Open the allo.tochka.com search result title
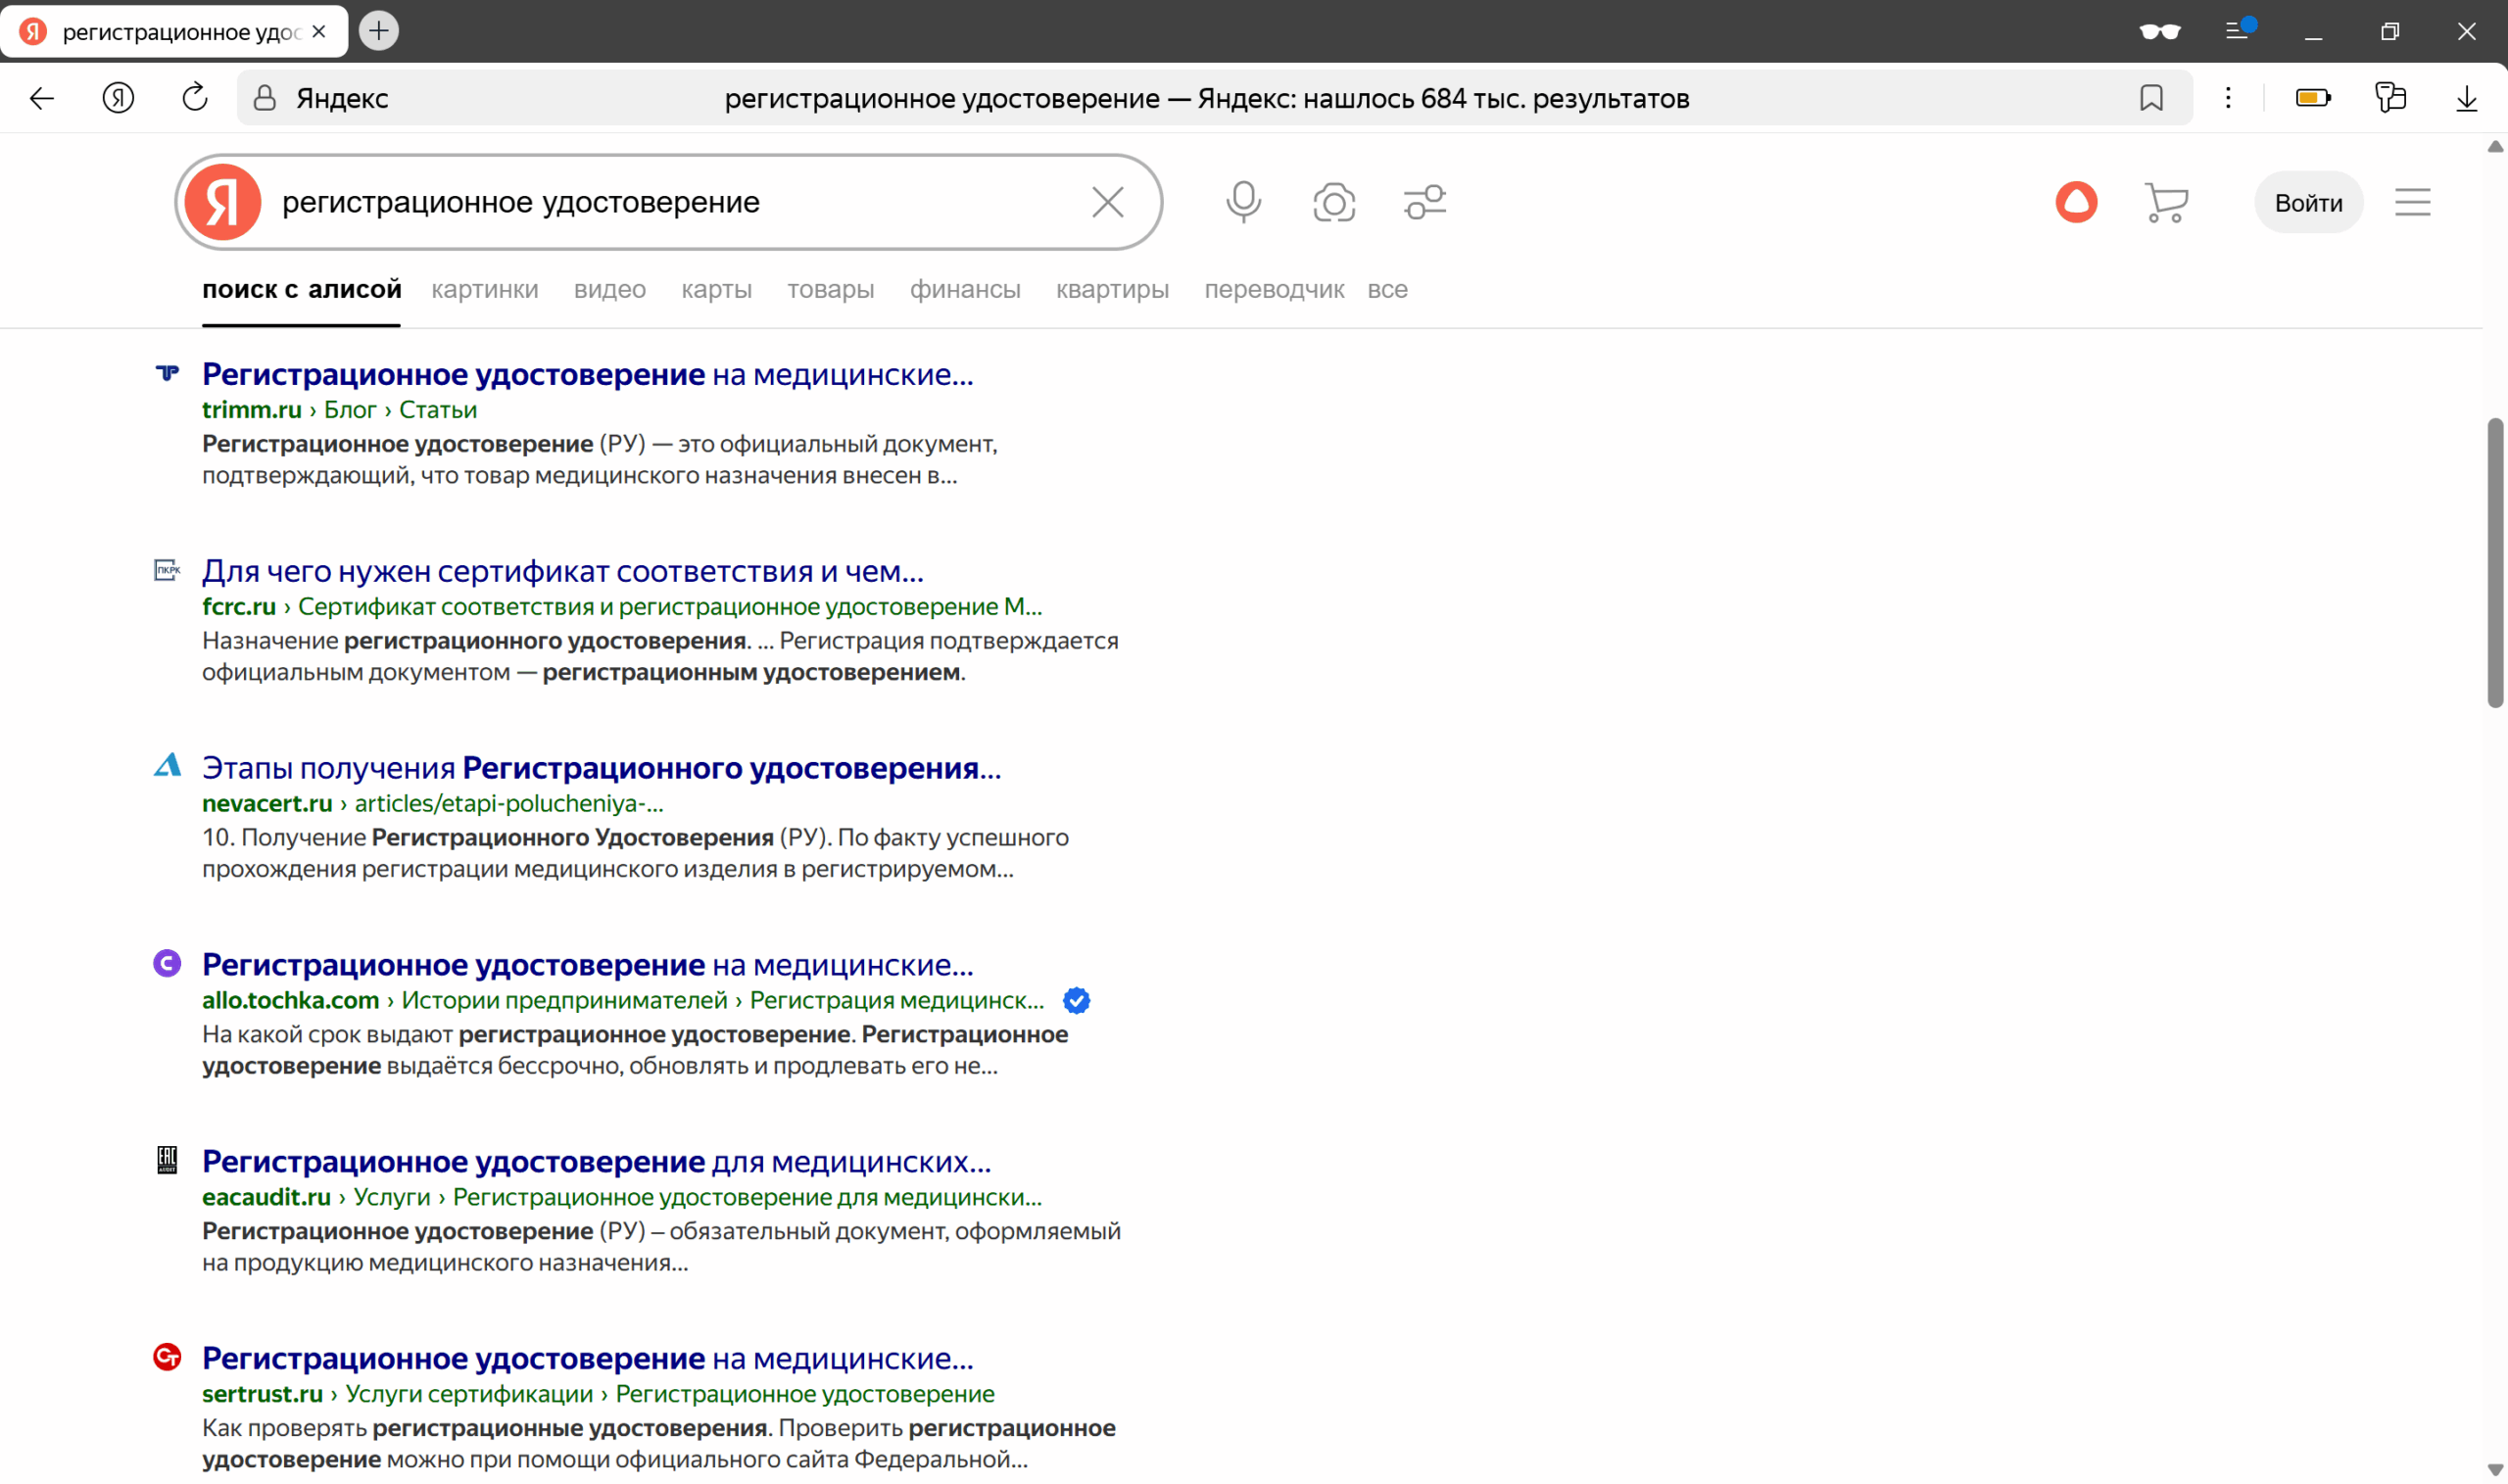The width and height of the screenshot is (2508, 1484). pos(587,964)
